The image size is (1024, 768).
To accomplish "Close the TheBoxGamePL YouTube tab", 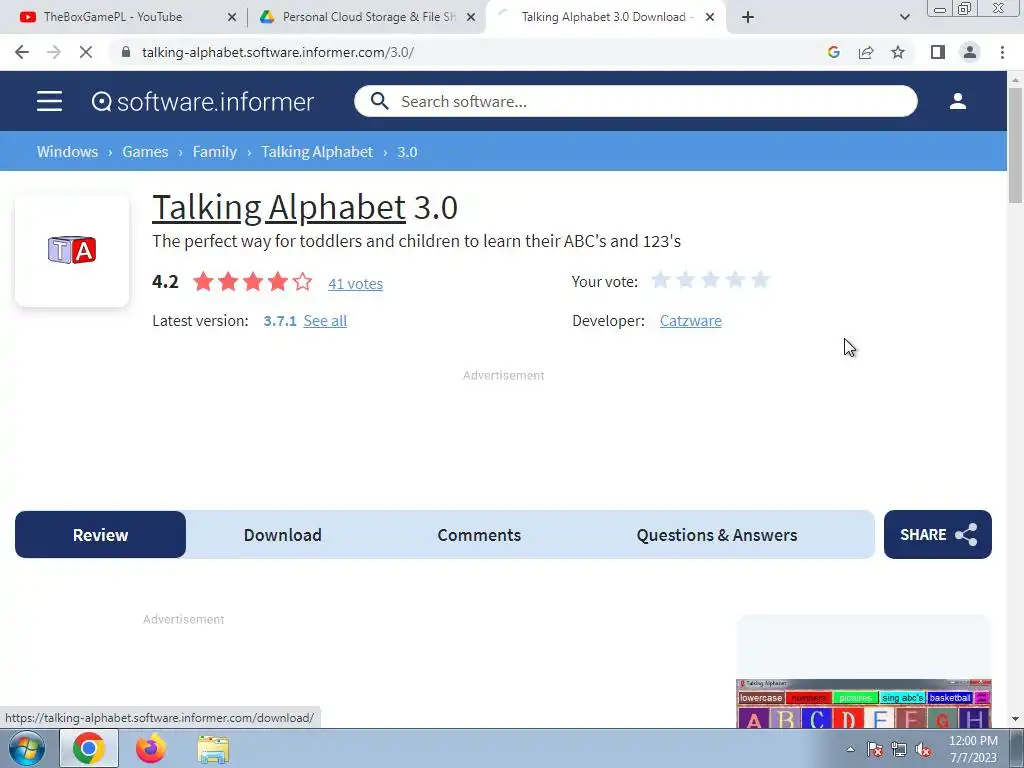I will coord(232,17).
